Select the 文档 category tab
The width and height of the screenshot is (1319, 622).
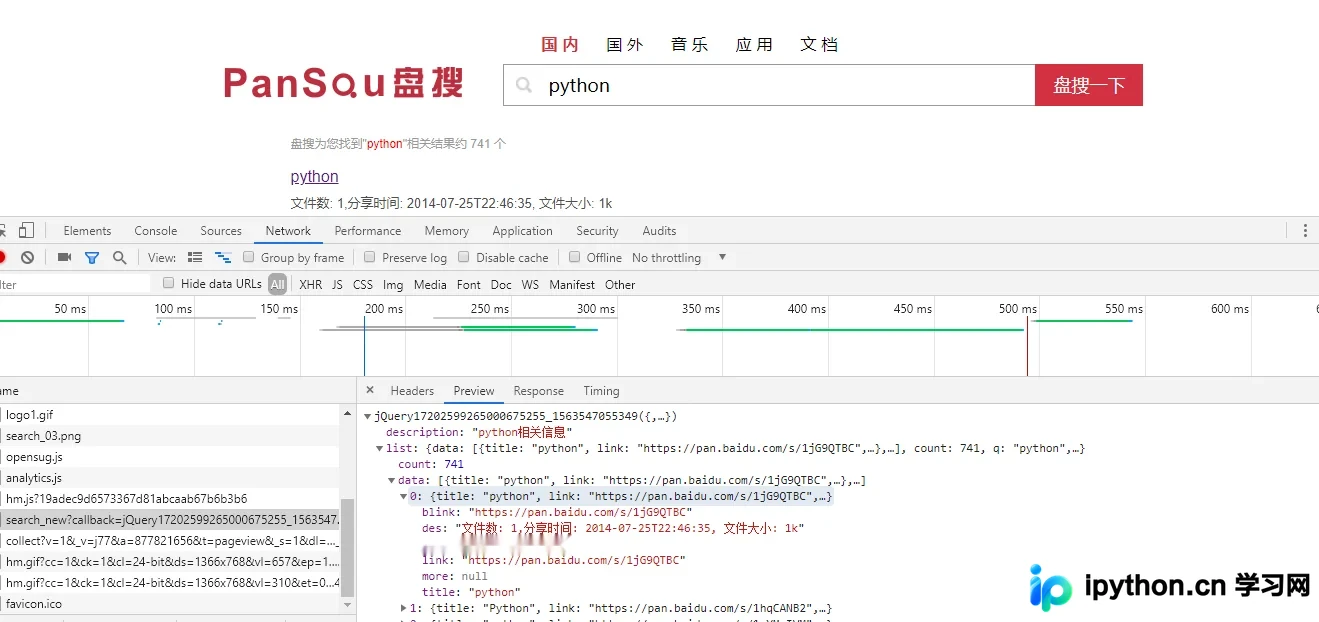(x=819, y=44)
